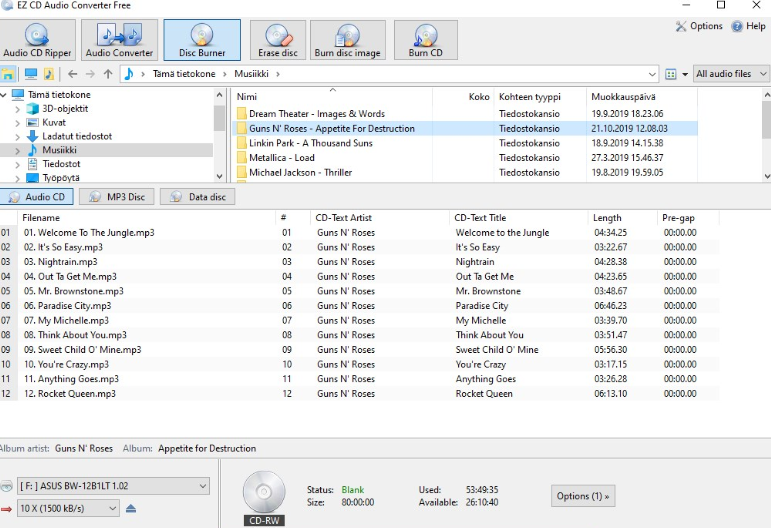Screen dimensions: 771x528
Task: Switch to the Audio CD tab
Action: point(37,197)
